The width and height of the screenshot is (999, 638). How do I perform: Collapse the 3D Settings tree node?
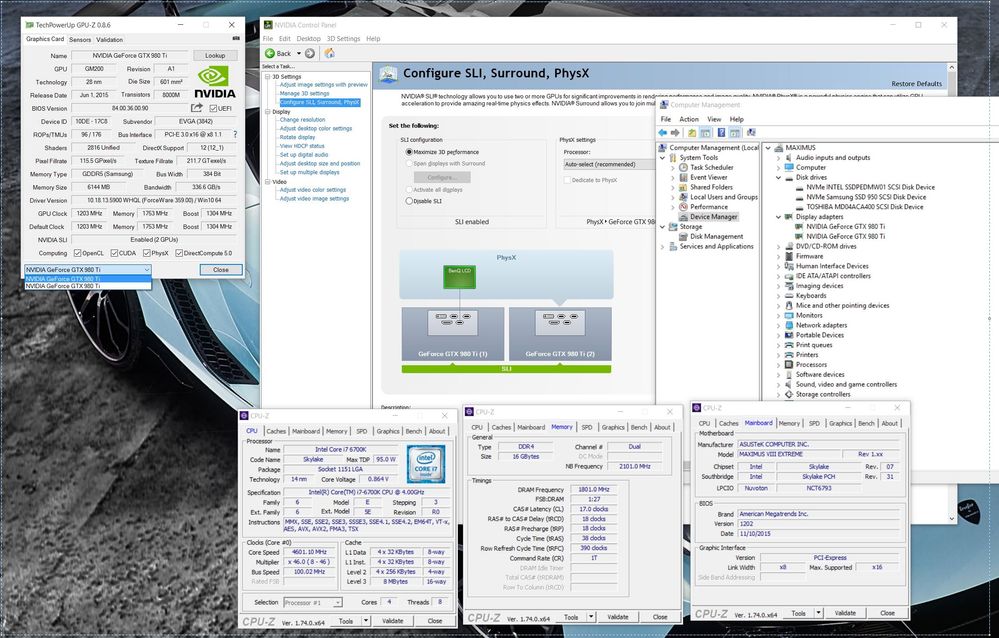(268, 76)
